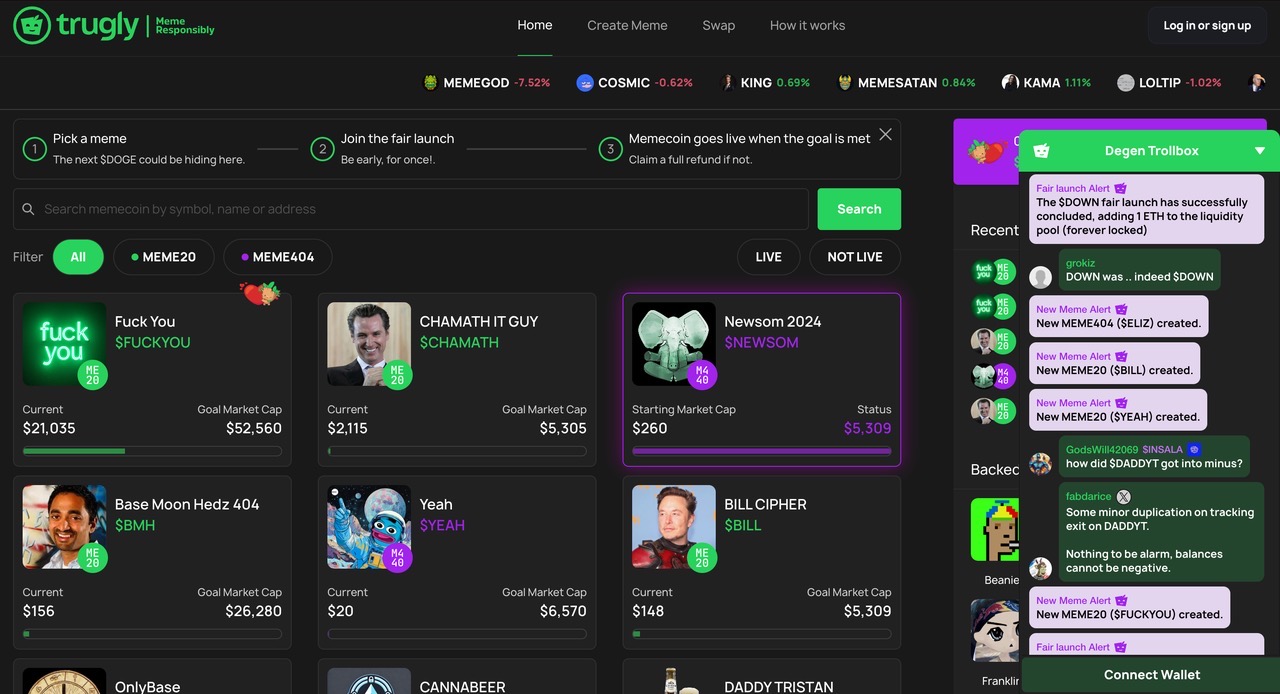
Task: Click the MEMEGOD ticker icon
Action: click(431, 83)
